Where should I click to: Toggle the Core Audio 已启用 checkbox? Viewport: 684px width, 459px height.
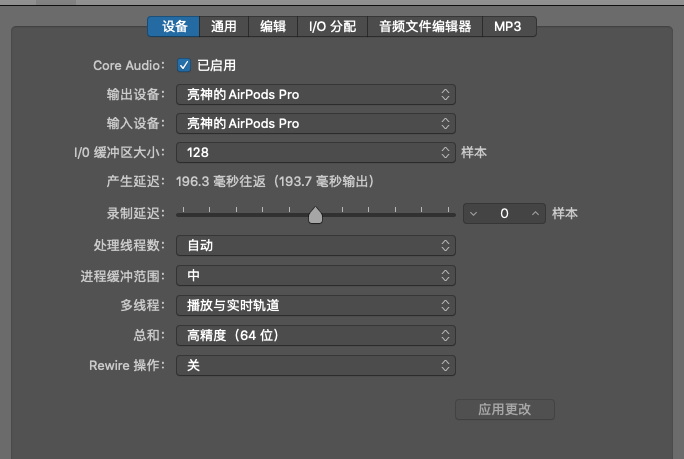tap(184, 65)
